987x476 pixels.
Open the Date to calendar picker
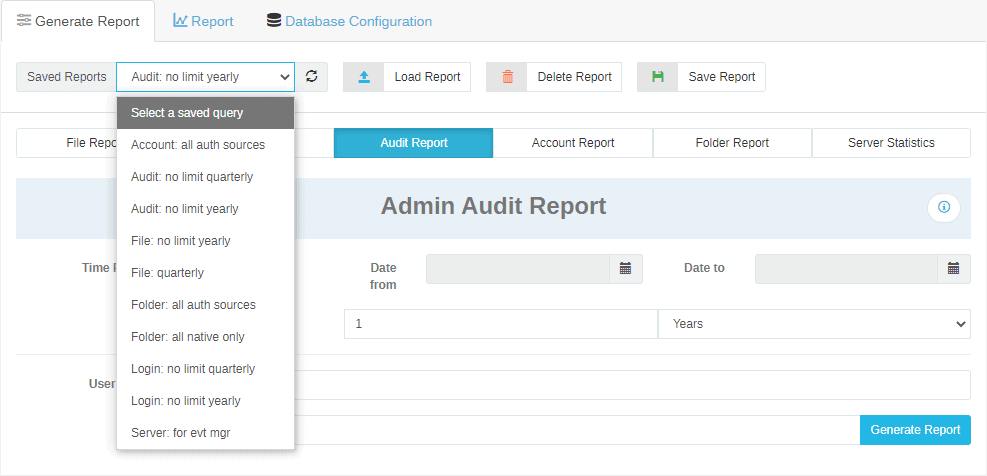[954, 268]
